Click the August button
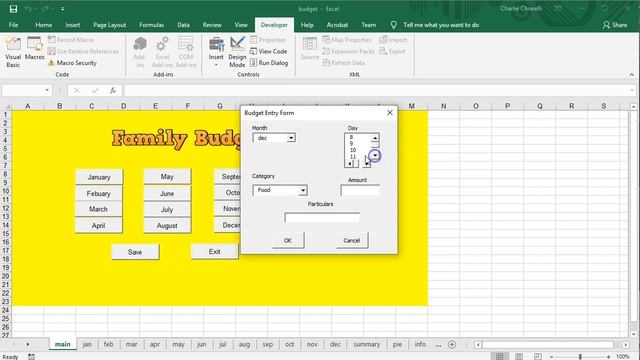640x360 pixels. [x=167, y=225]
